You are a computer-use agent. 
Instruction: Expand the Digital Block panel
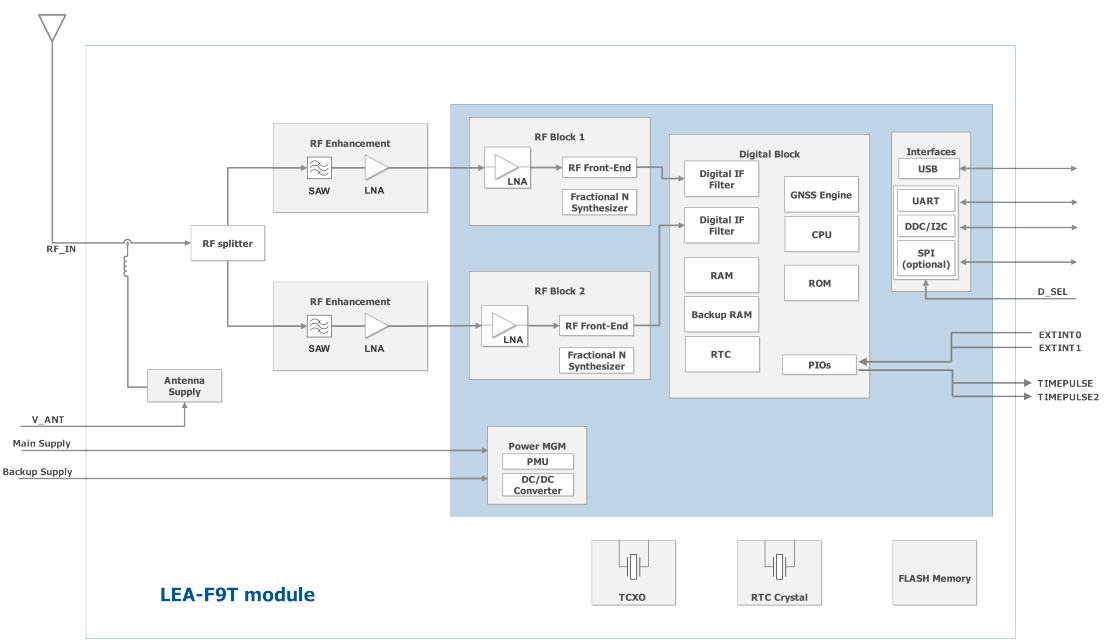[x=770, y=153]
